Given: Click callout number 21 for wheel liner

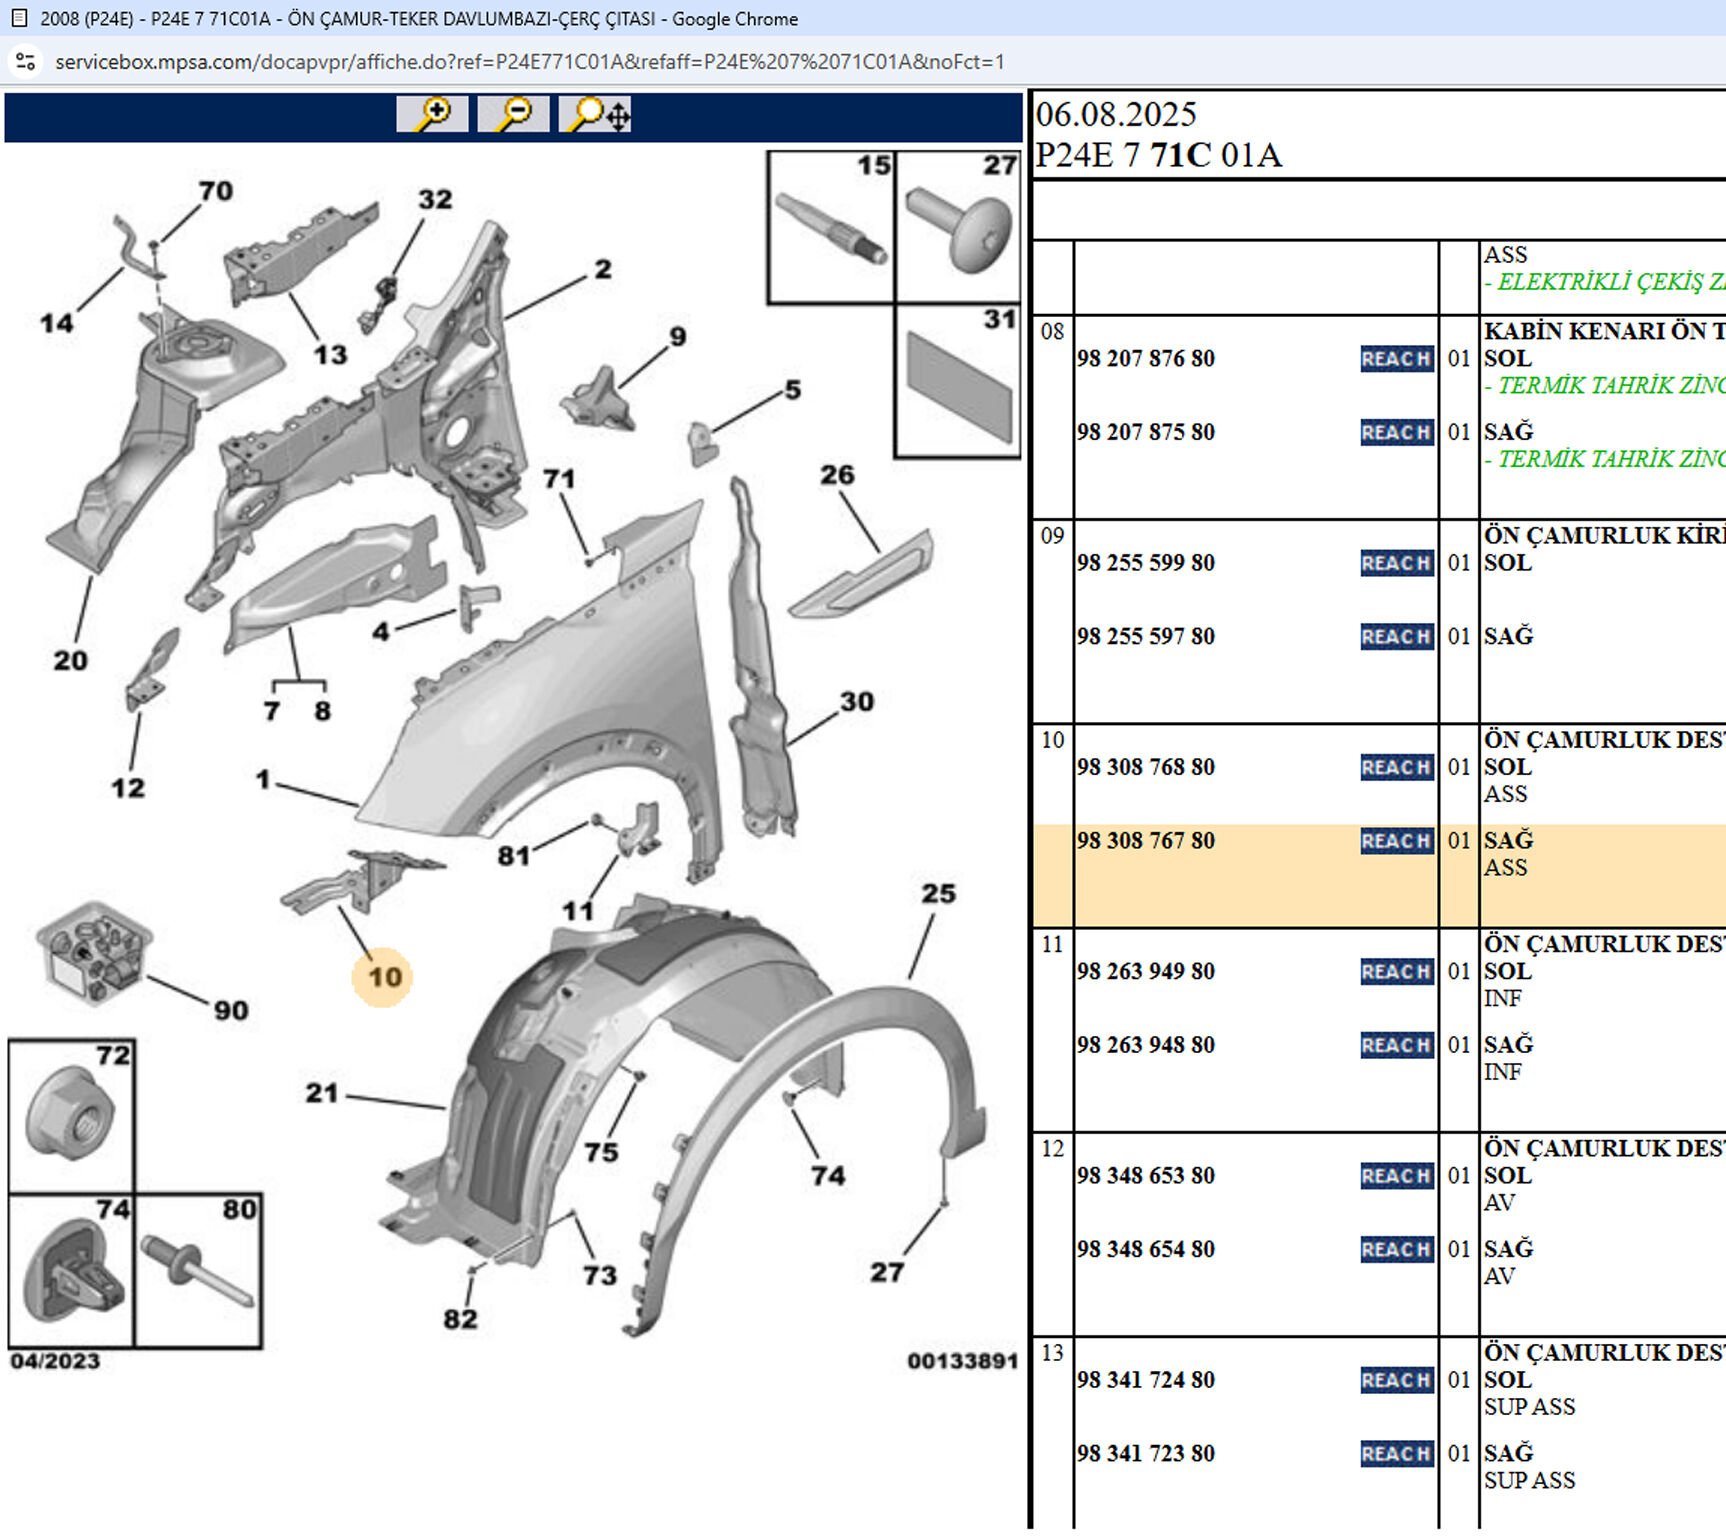Looking at the screenshot, I should point(322,1093).
